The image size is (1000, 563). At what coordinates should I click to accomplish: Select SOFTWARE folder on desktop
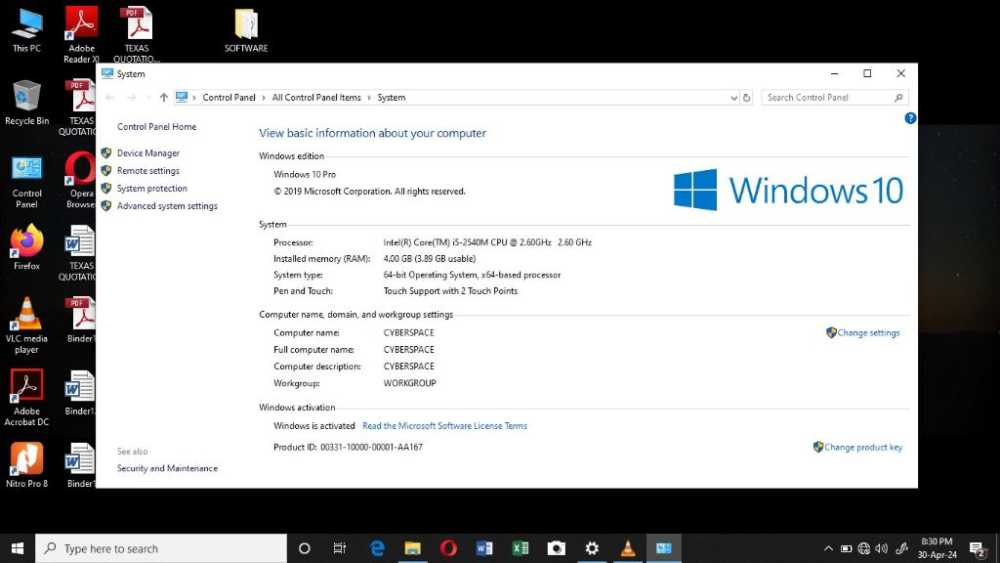[246, 31]
